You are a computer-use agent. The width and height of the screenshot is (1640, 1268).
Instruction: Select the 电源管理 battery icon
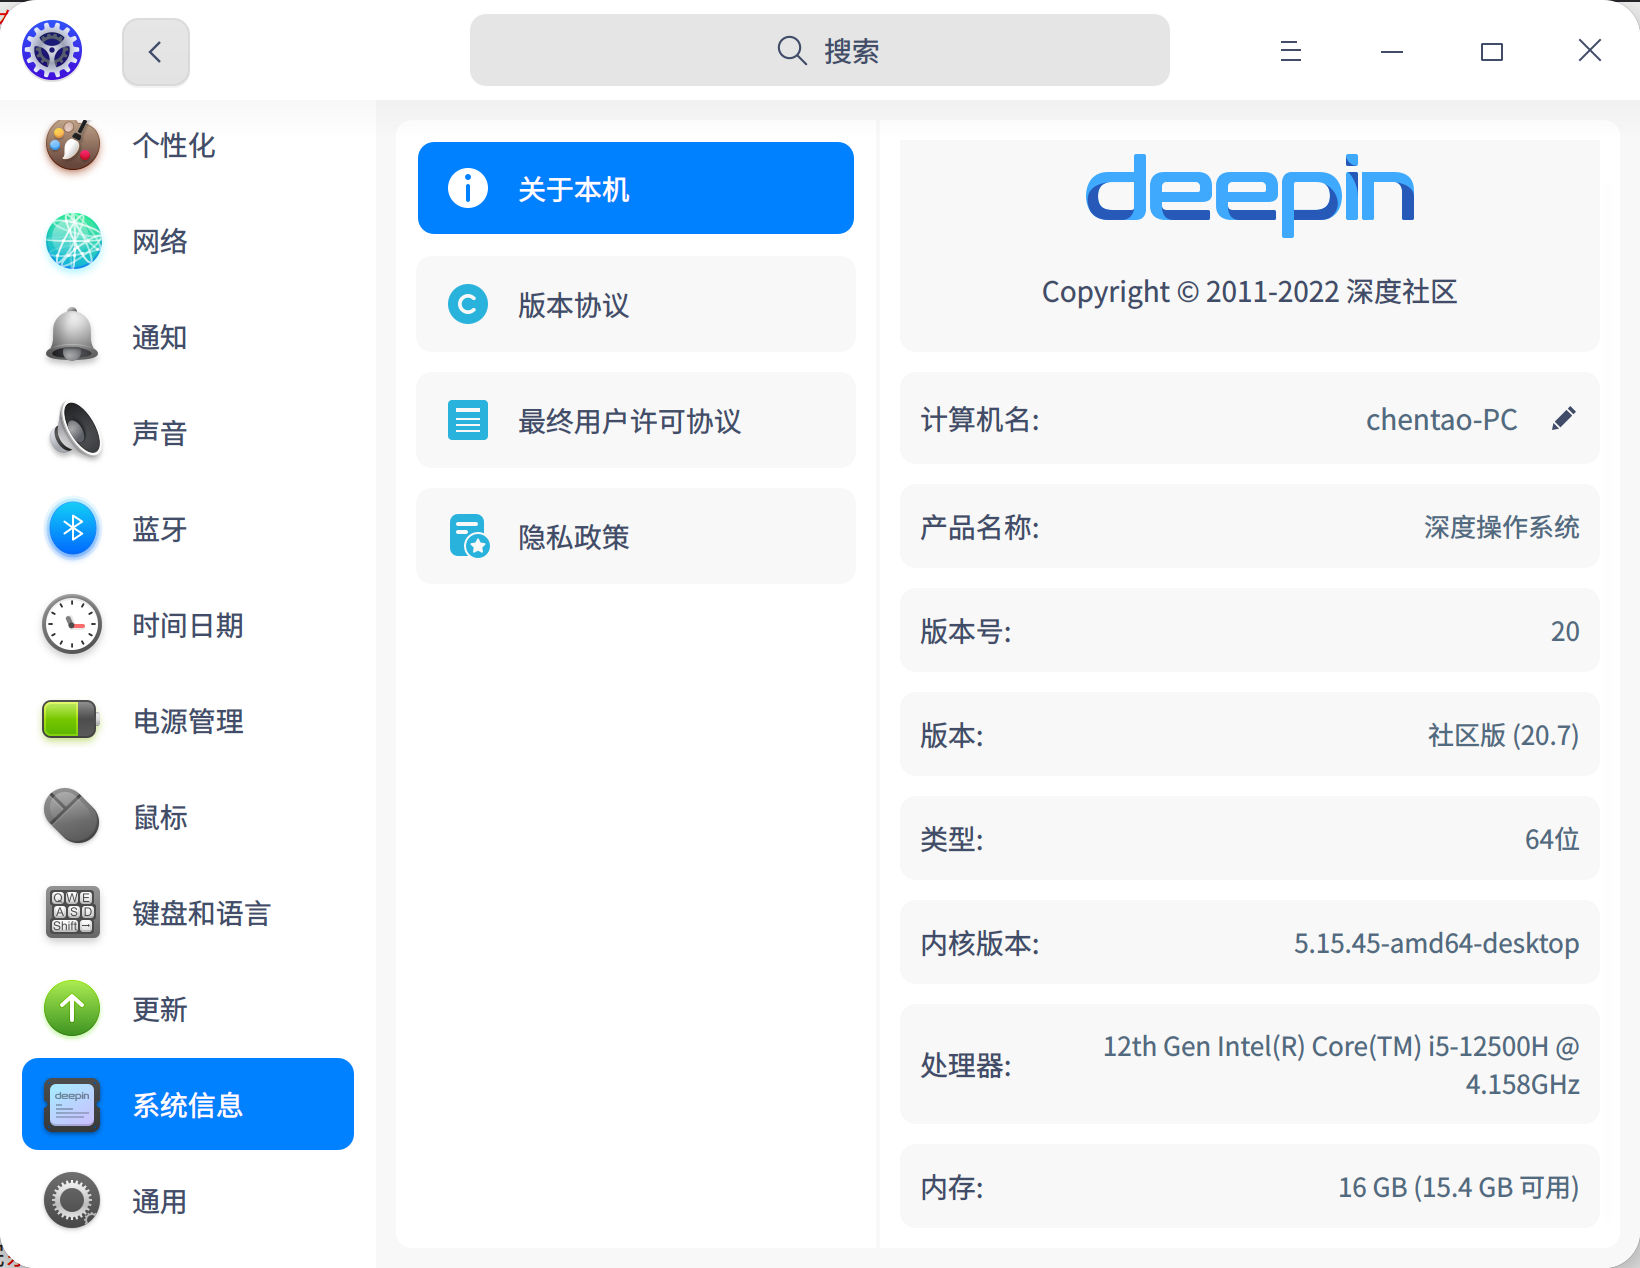click(71, 721)
